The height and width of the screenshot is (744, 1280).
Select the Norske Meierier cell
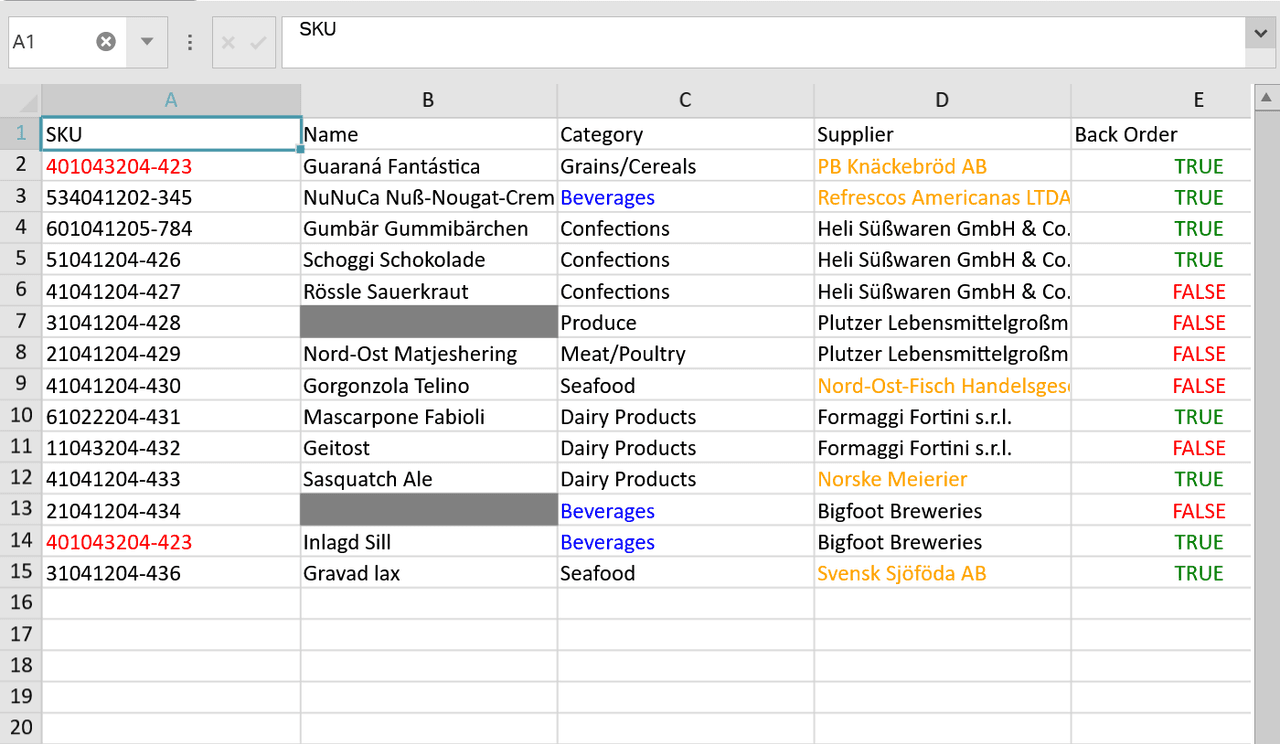pos(942,479)
